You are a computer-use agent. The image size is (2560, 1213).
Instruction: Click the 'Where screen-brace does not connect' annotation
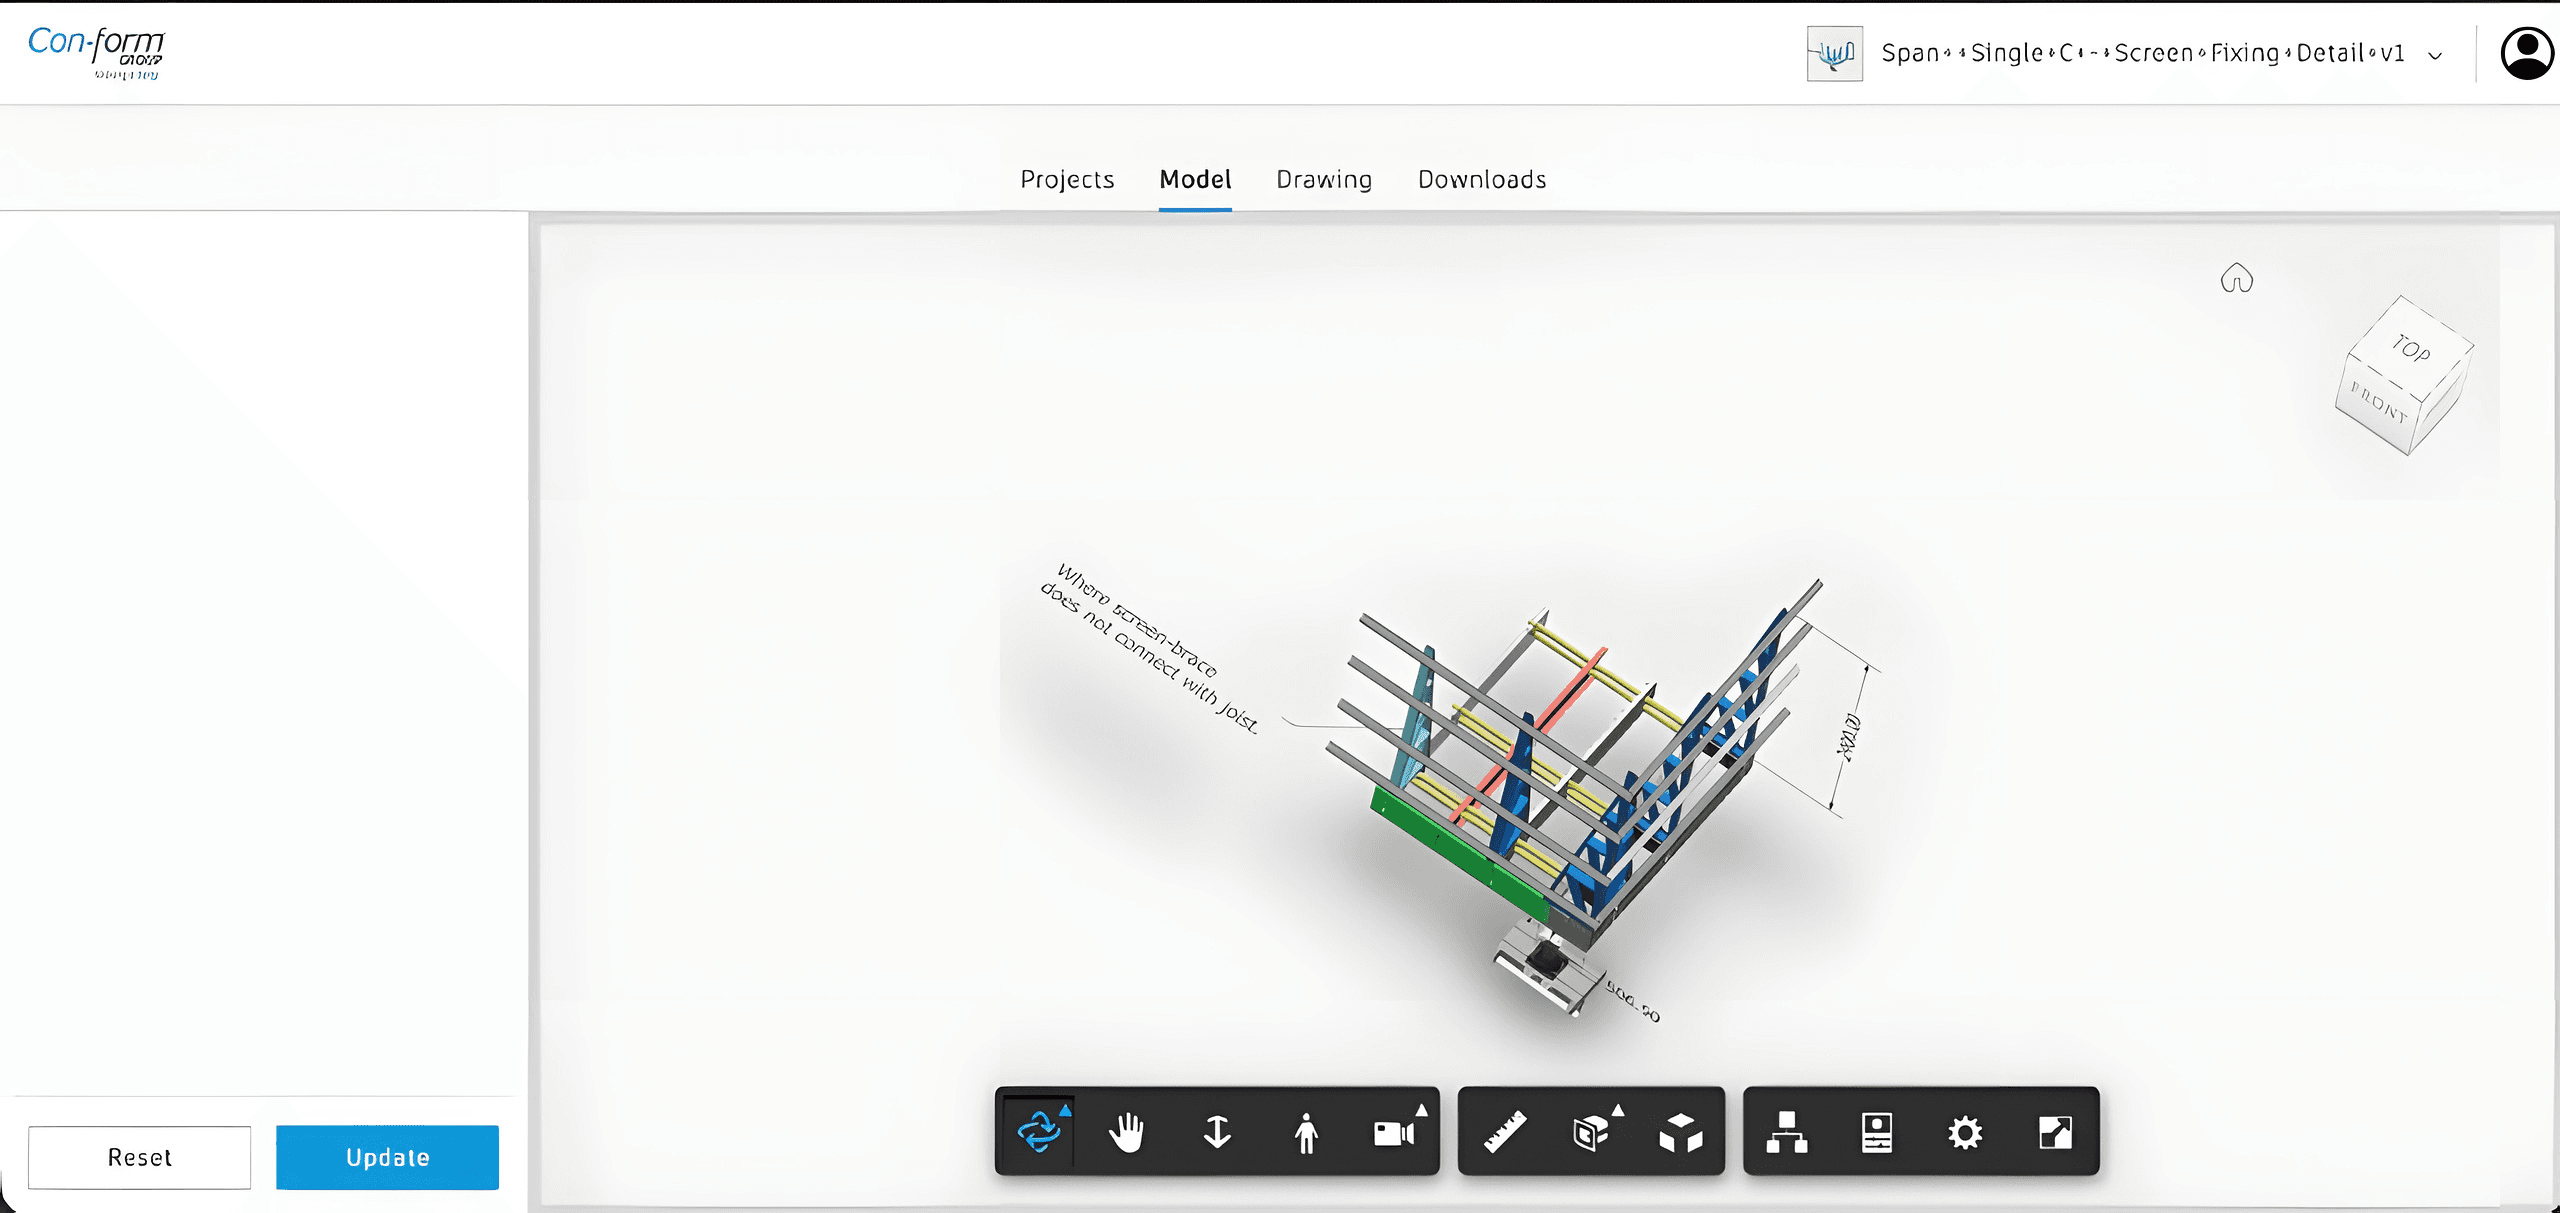pos(1148,647)
